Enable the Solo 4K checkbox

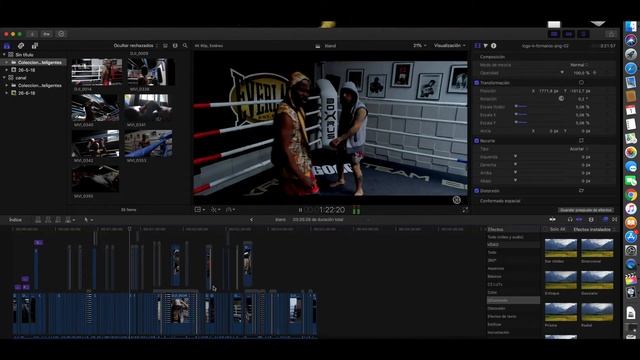(546, 229)
